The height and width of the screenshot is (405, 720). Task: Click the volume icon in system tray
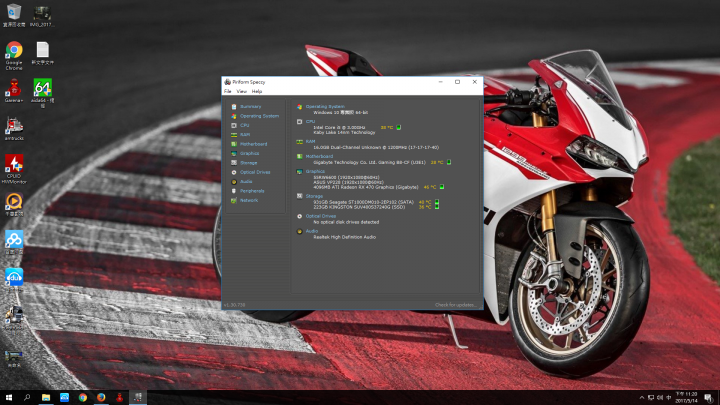coord(659,398)
